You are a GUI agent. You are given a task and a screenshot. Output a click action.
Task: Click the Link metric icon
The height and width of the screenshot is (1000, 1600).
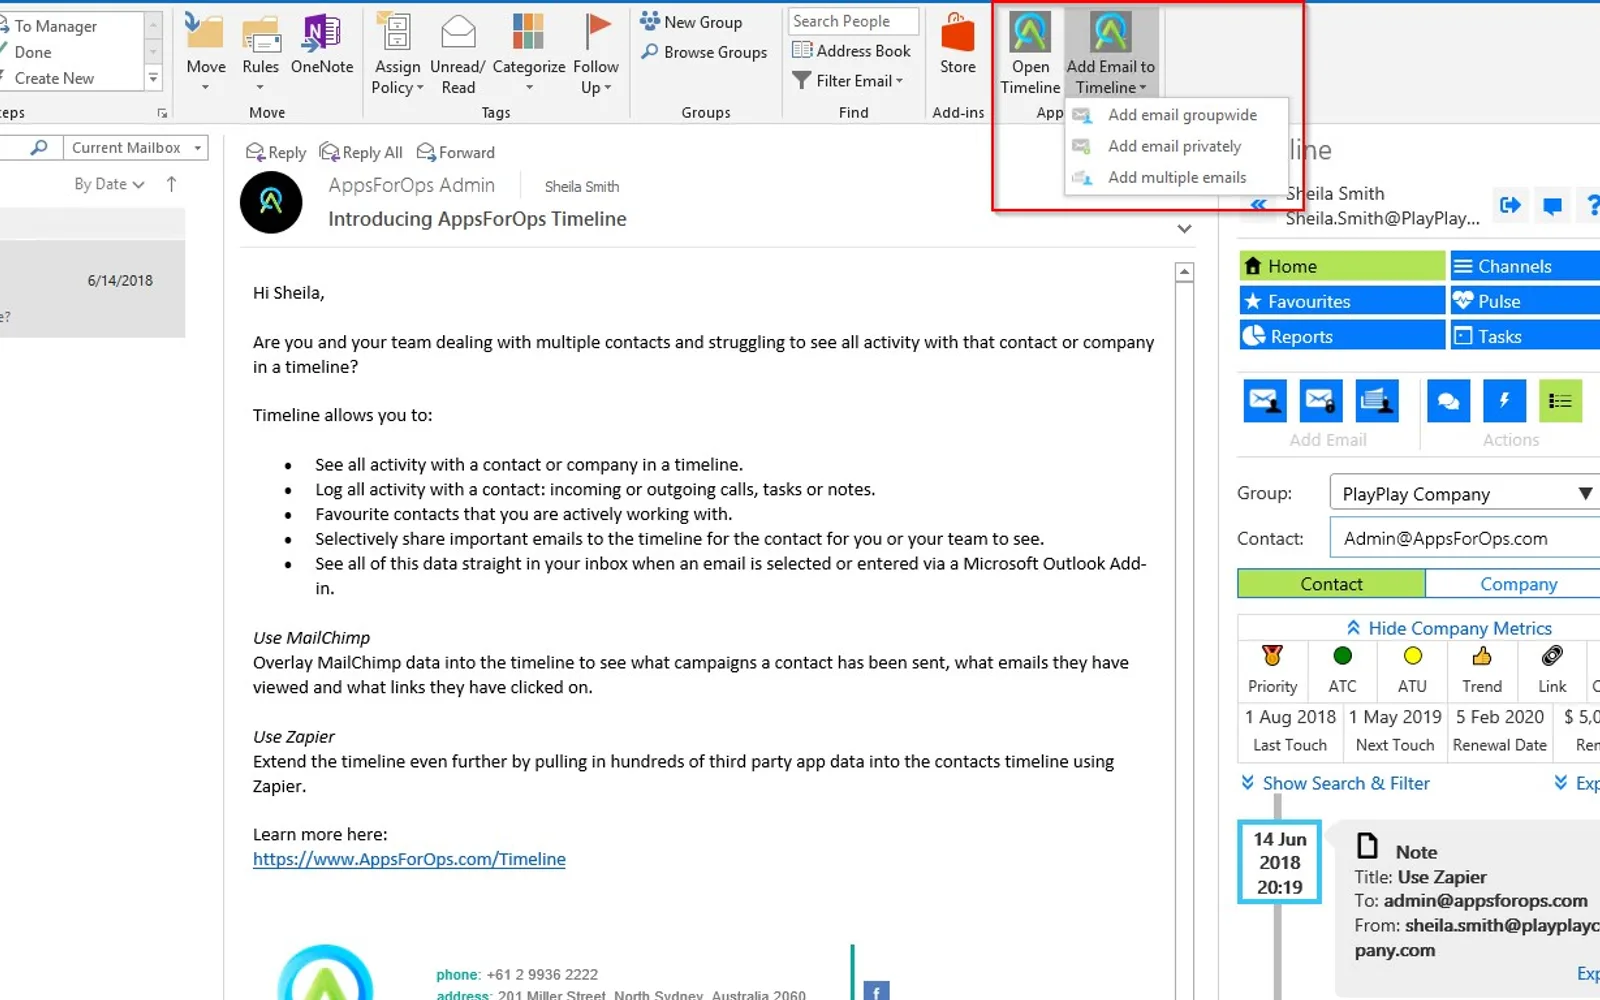click(1552, 656)
